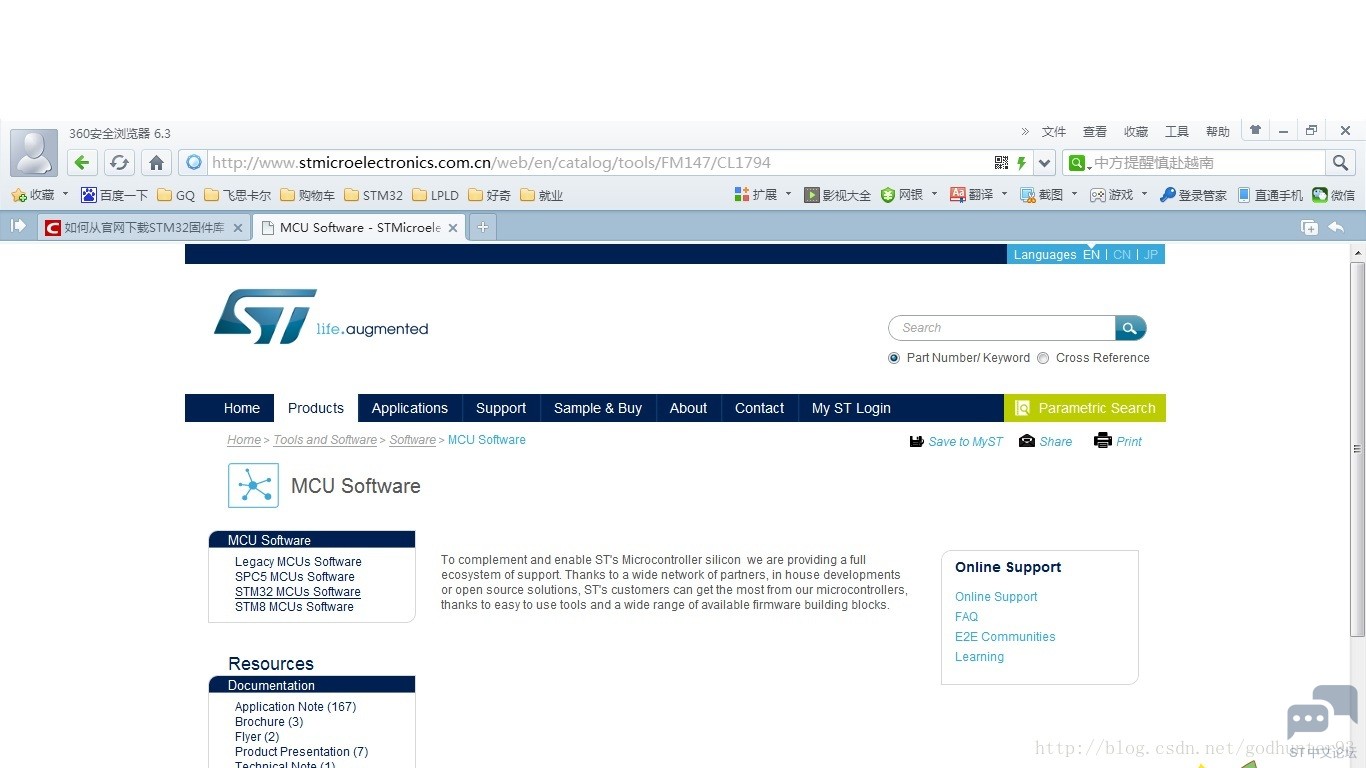Click the magnifier button in browser search box
Image resolution: width=1366 pixels, height=768 pixels.
pos(1340,163)
